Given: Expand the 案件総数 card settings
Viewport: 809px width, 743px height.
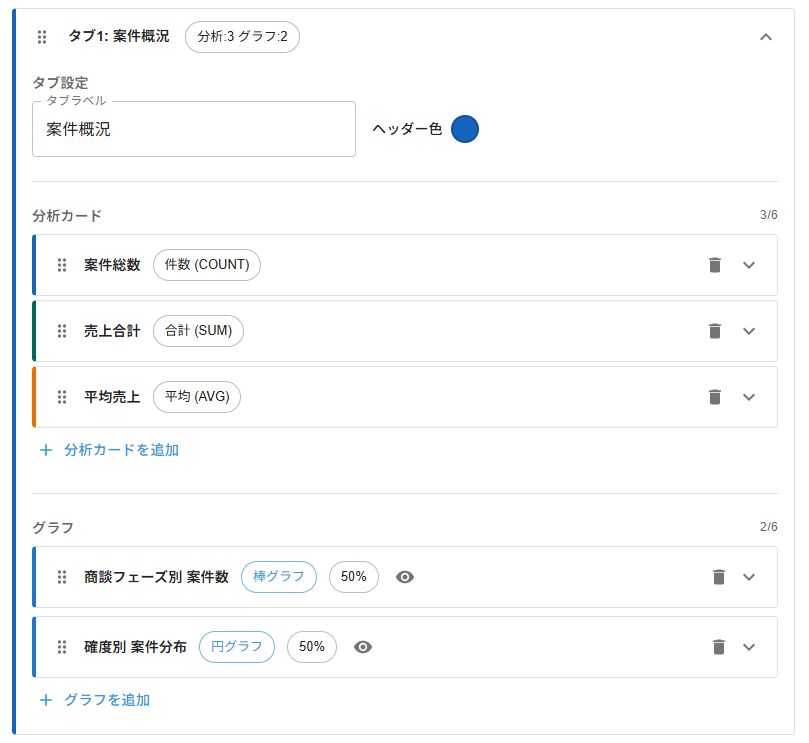Looking at the screenshot, I should coord(749,264).
